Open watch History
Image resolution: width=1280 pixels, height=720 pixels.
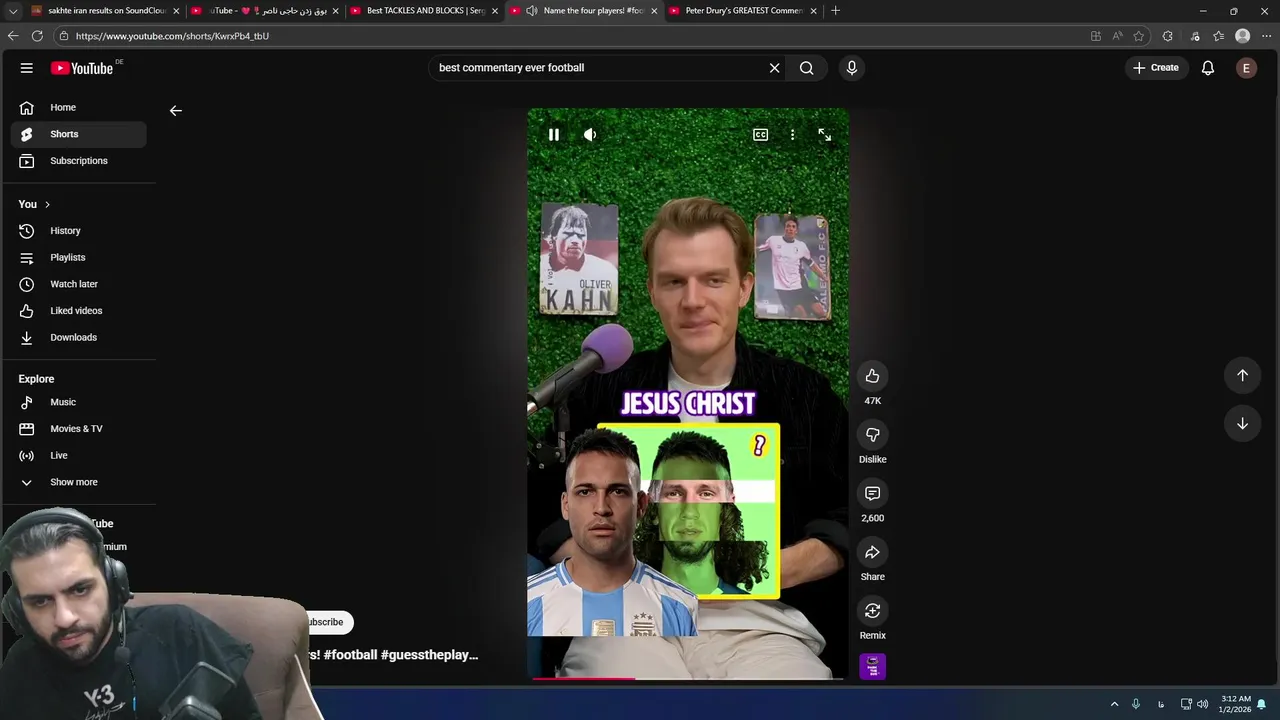coord(78,231)
